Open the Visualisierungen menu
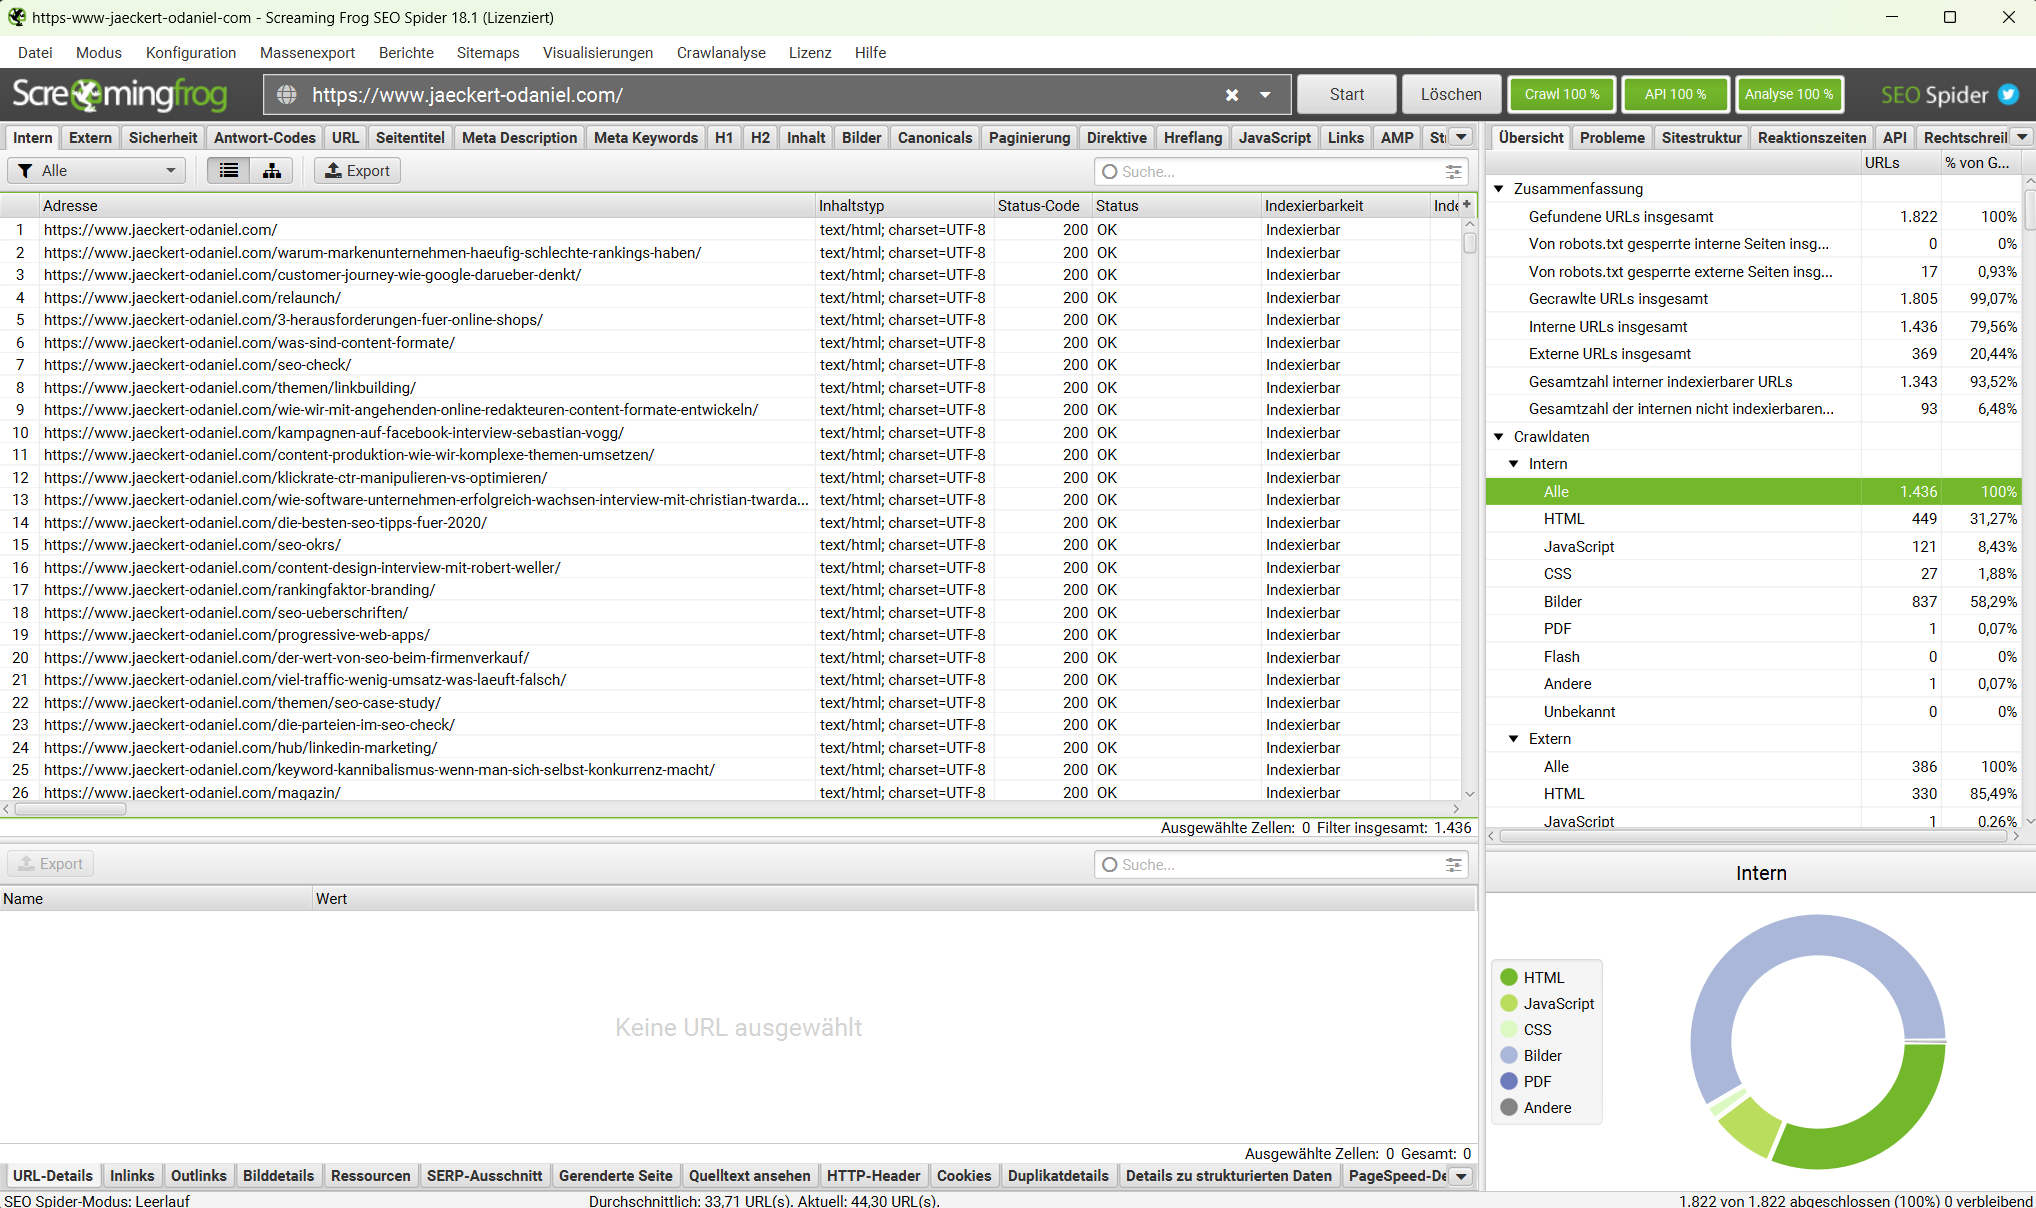 598,53
